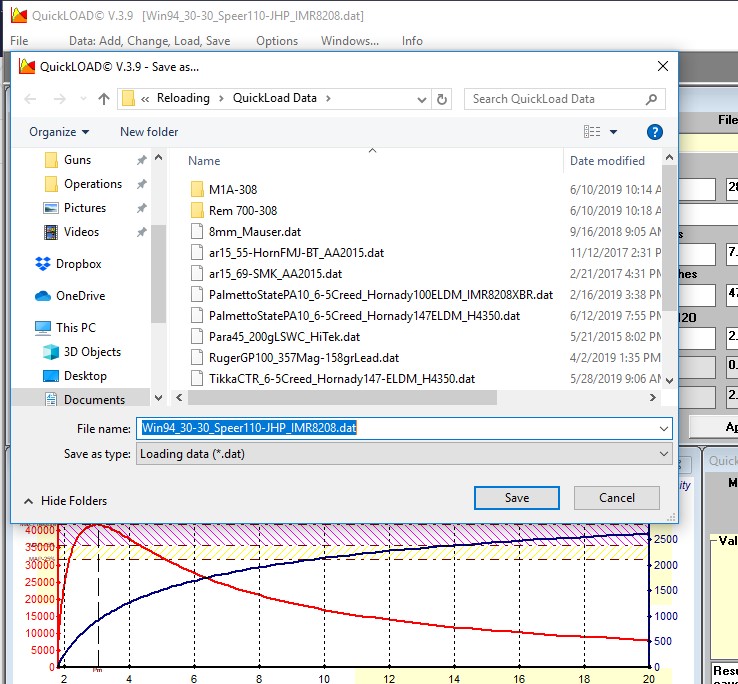Create a New folder
This screenshot has width=738, height=684.
(x=149, y=132)
